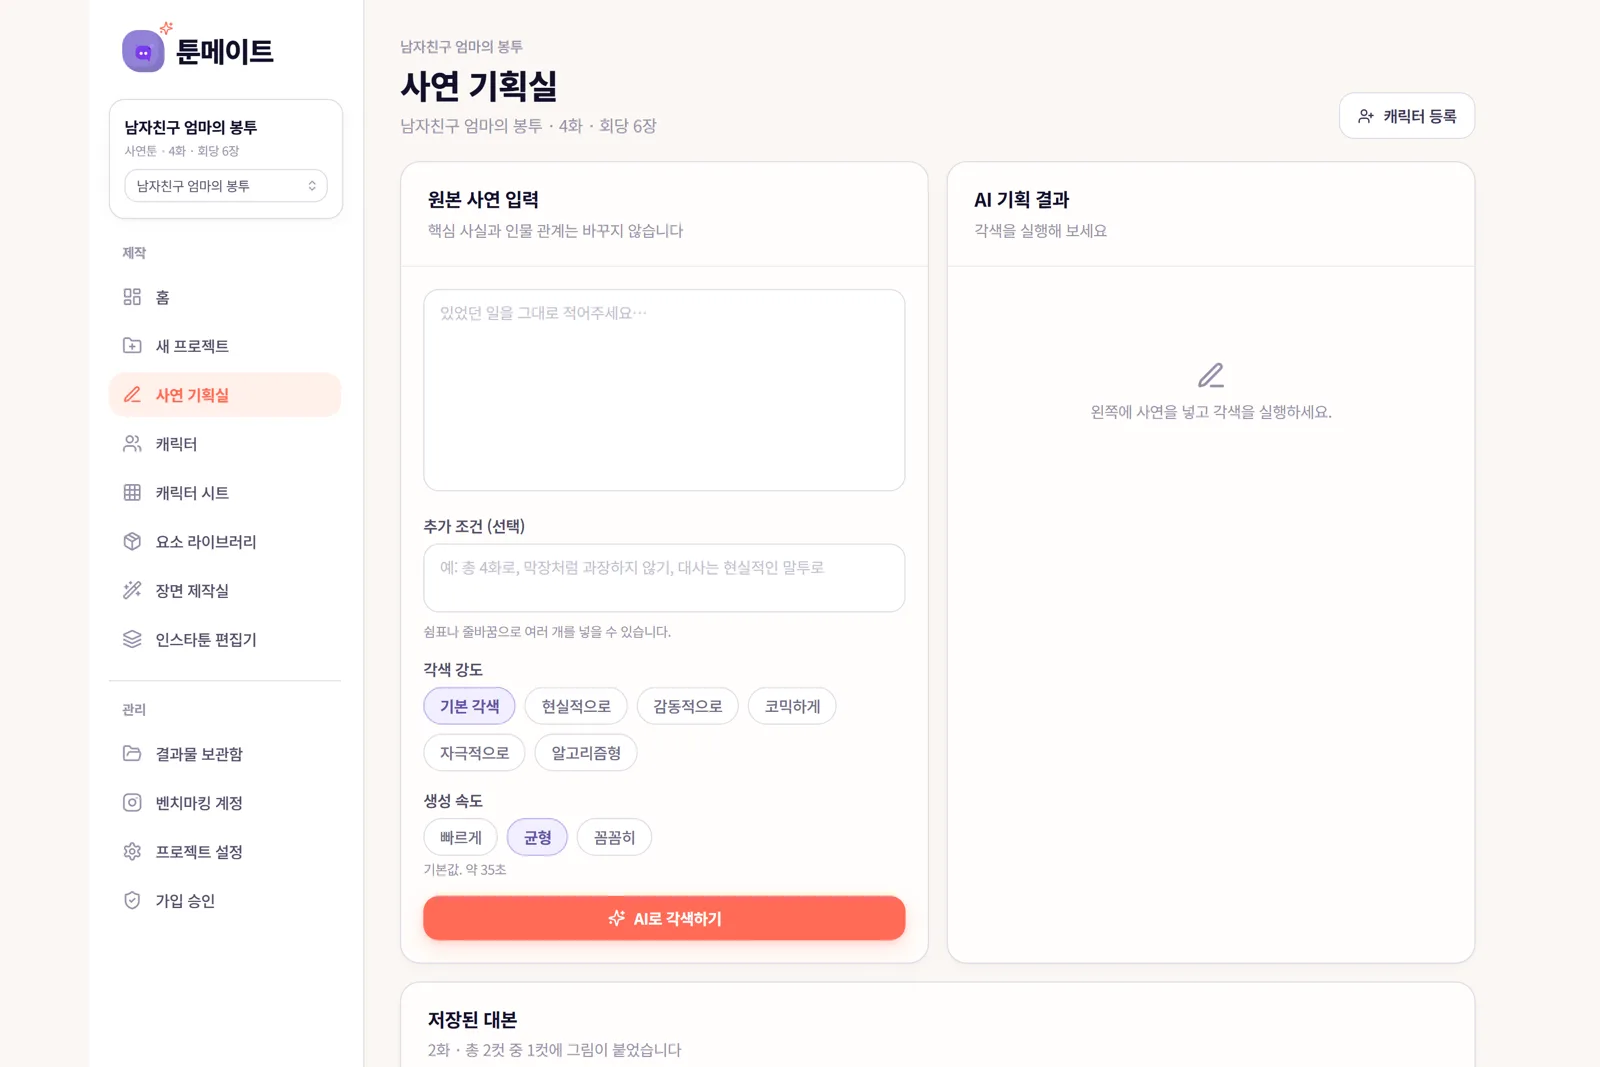Select the 현실적으로 intensity chip

[576, 706]
